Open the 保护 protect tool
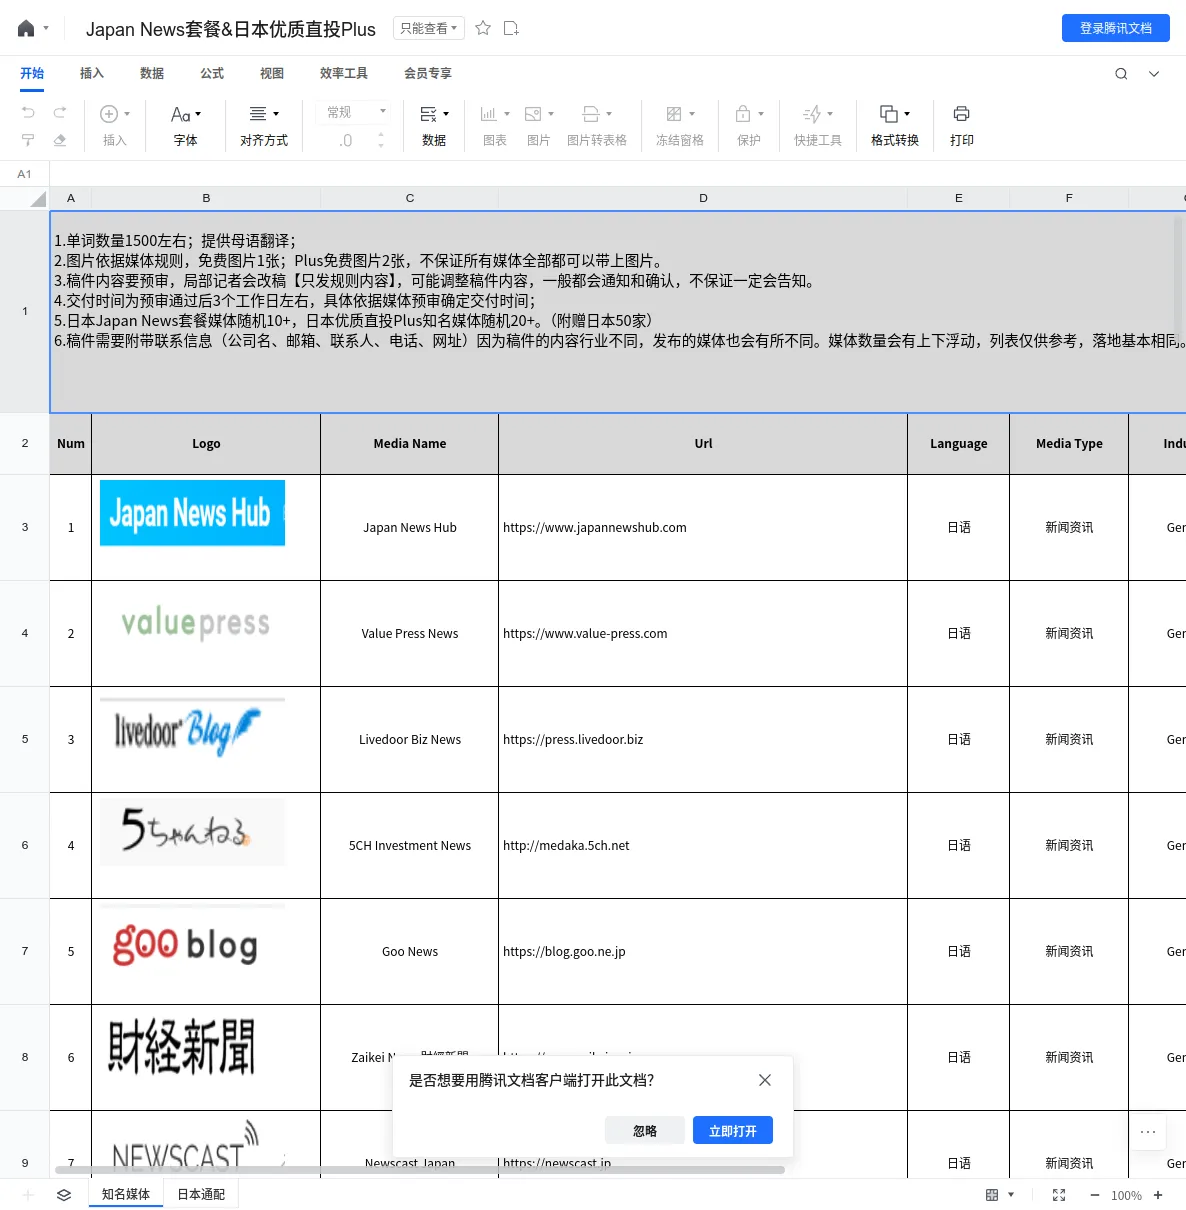Viewport: 1186px width, 1210px height. point(749,126)
